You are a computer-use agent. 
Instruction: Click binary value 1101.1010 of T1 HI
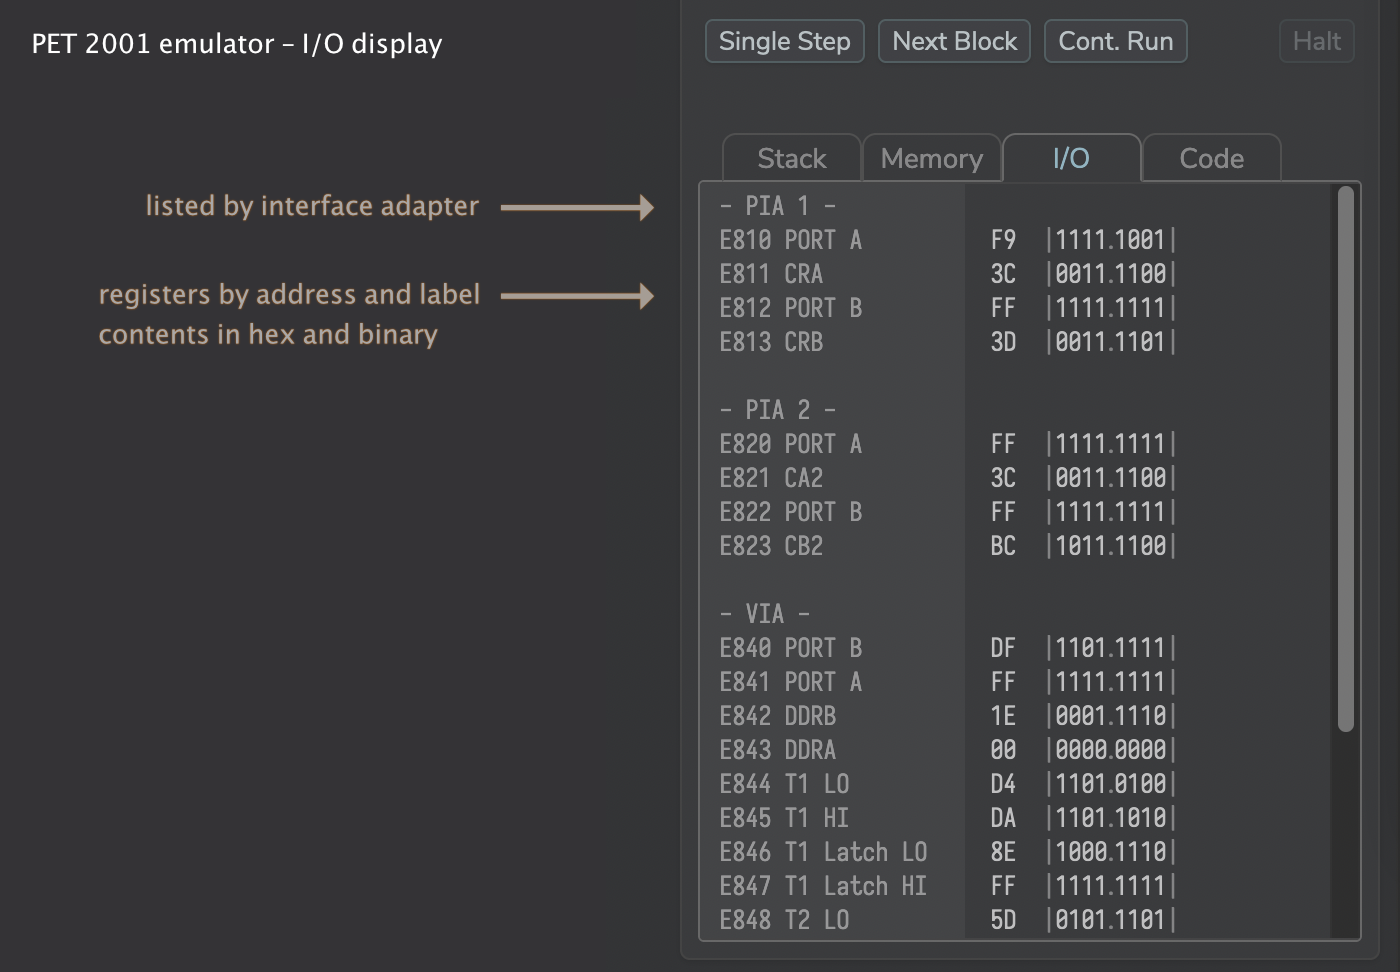[1111, 818]
